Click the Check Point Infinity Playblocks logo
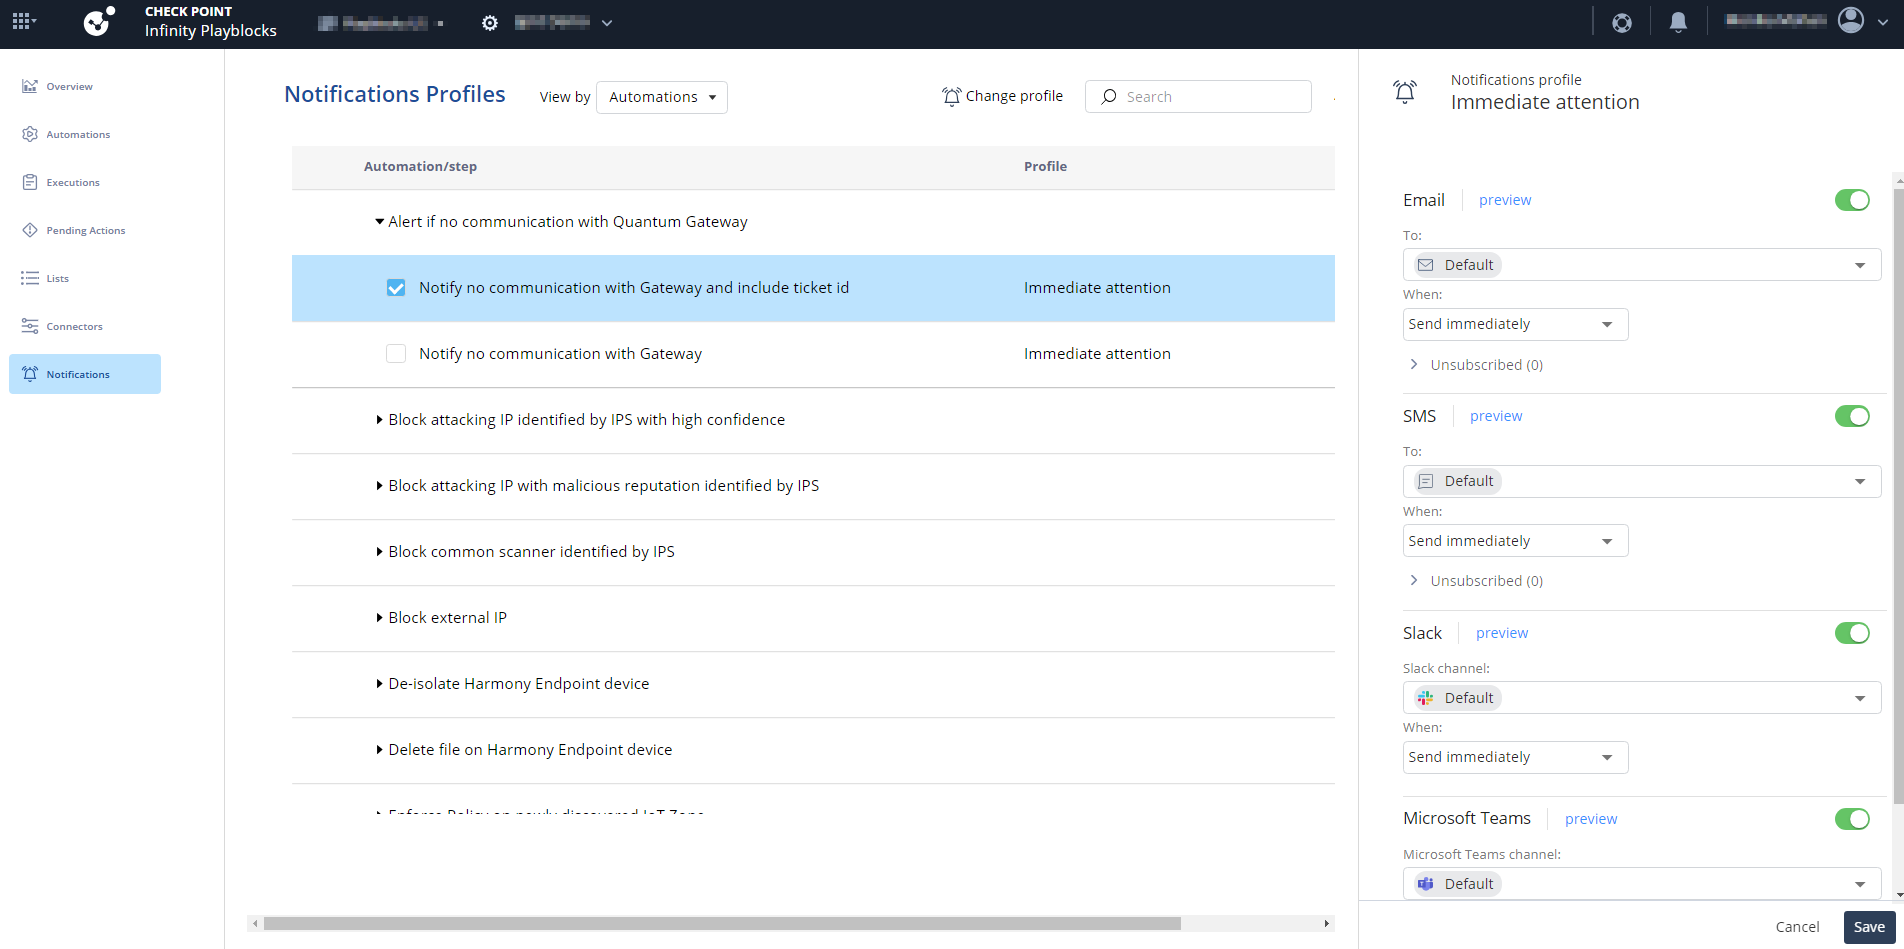This screenshot has width=1904, height=949. (98, 21)
